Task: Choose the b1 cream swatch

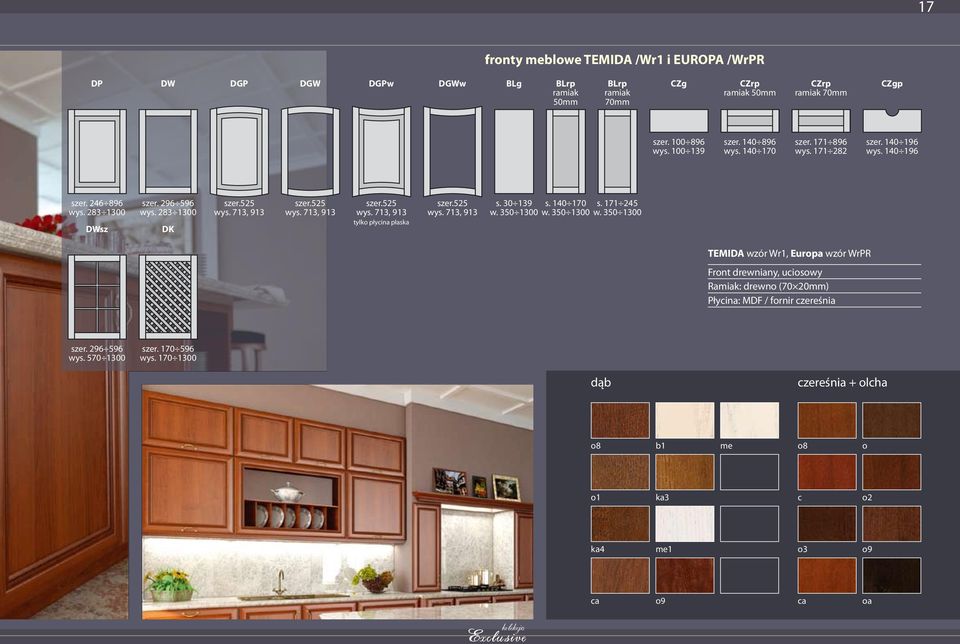Action: point(684,420)
